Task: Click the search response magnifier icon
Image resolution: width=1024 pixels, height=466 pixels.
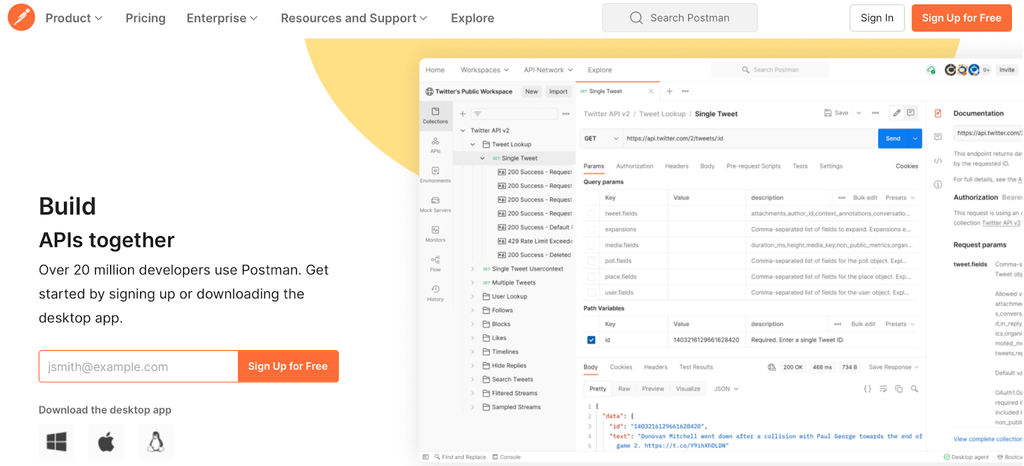Action: point(914,388)
